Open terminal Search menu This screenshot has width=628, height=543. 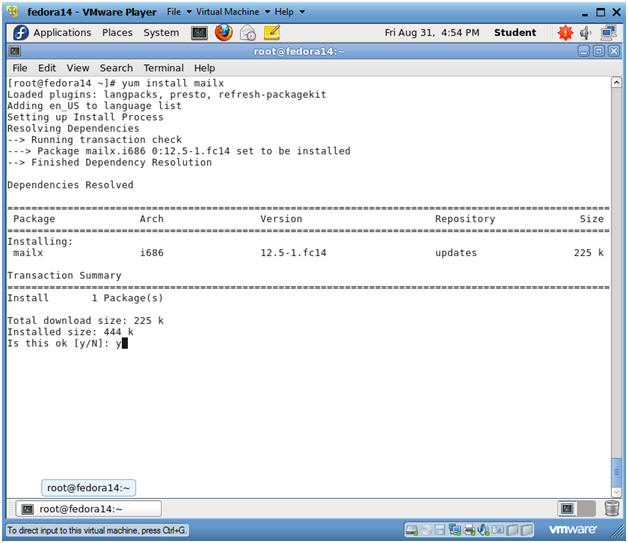point(116,68)
